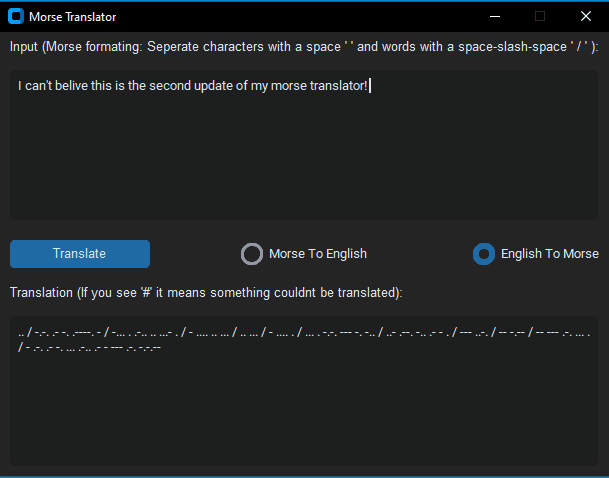Click the "Morse Translator" window title text
This screenshot has height=478, width=609.
(73, 17)
